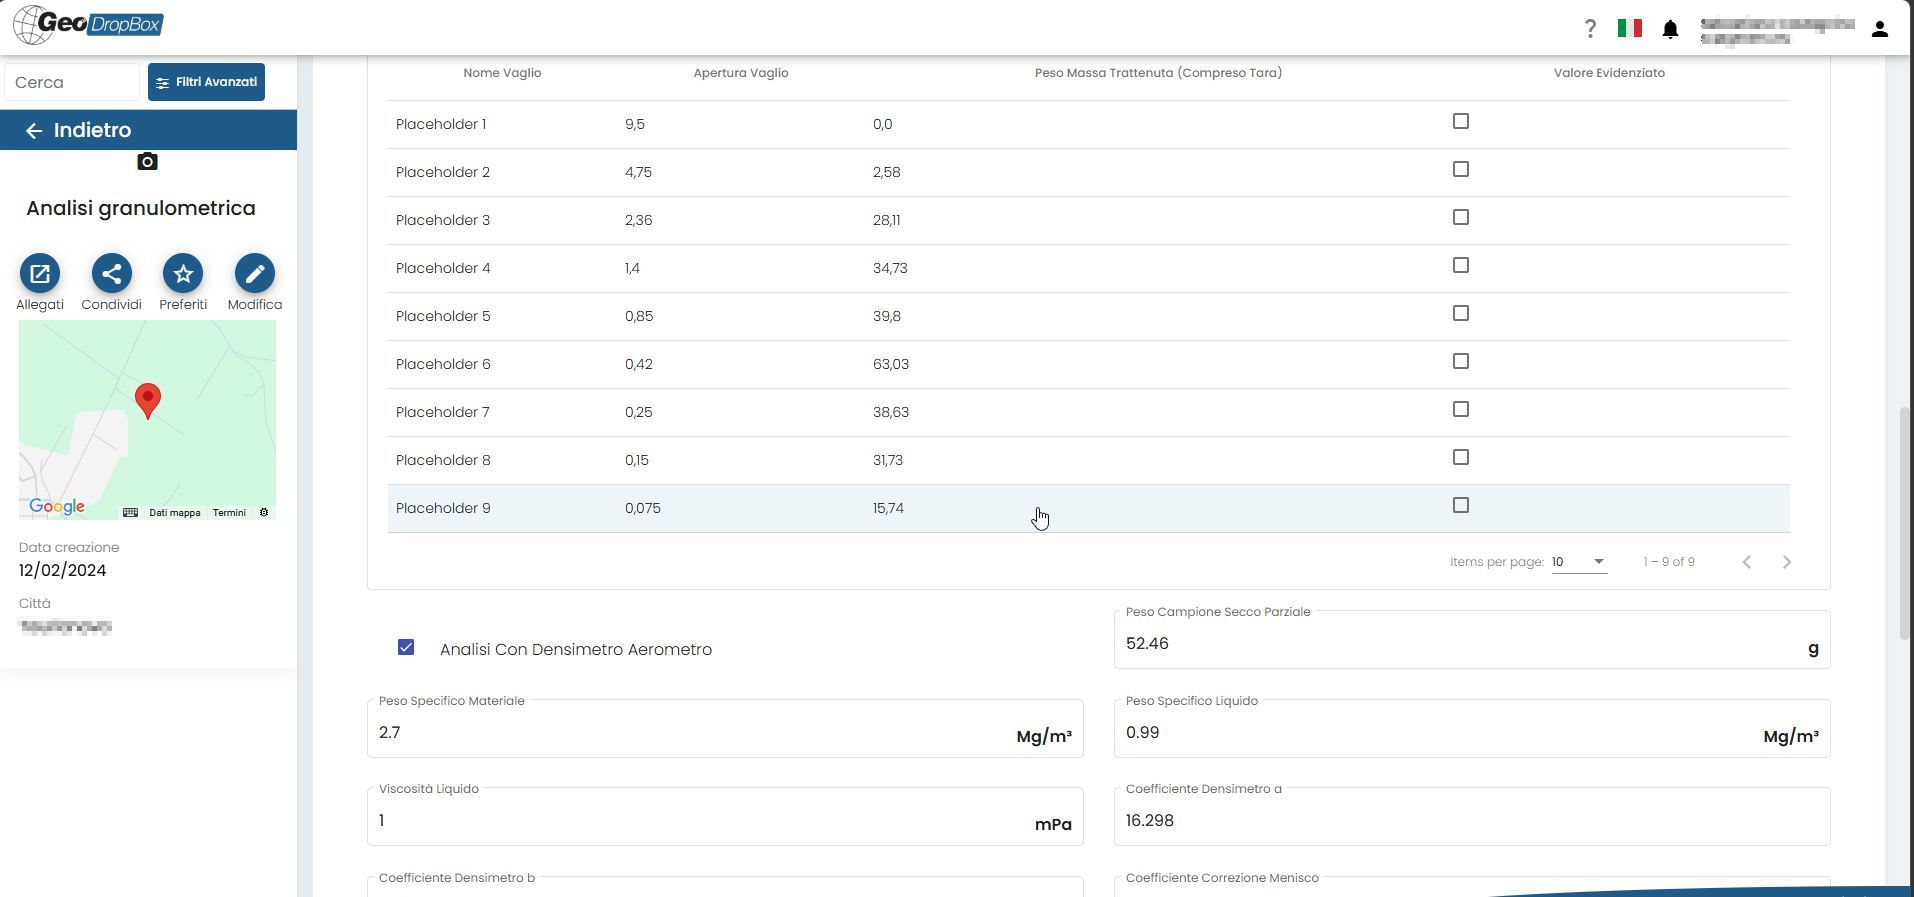Select Placeholder 5 row name

tap(443, 316)
